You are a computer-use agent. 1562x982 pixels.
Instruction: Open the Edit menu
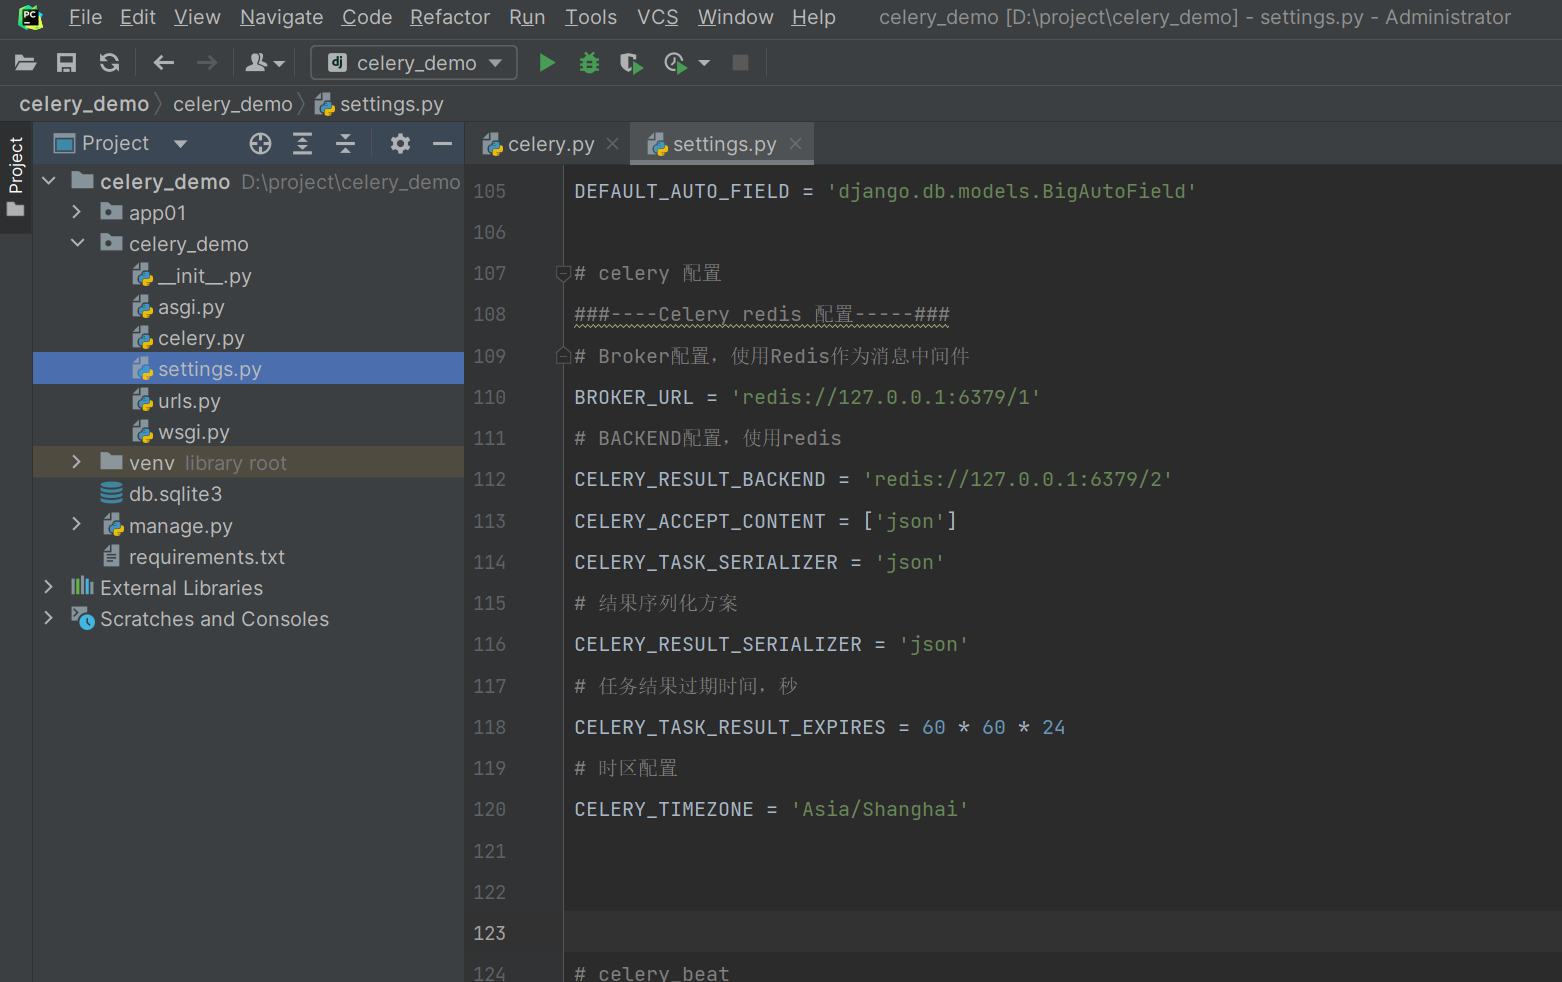click(138, 17)
